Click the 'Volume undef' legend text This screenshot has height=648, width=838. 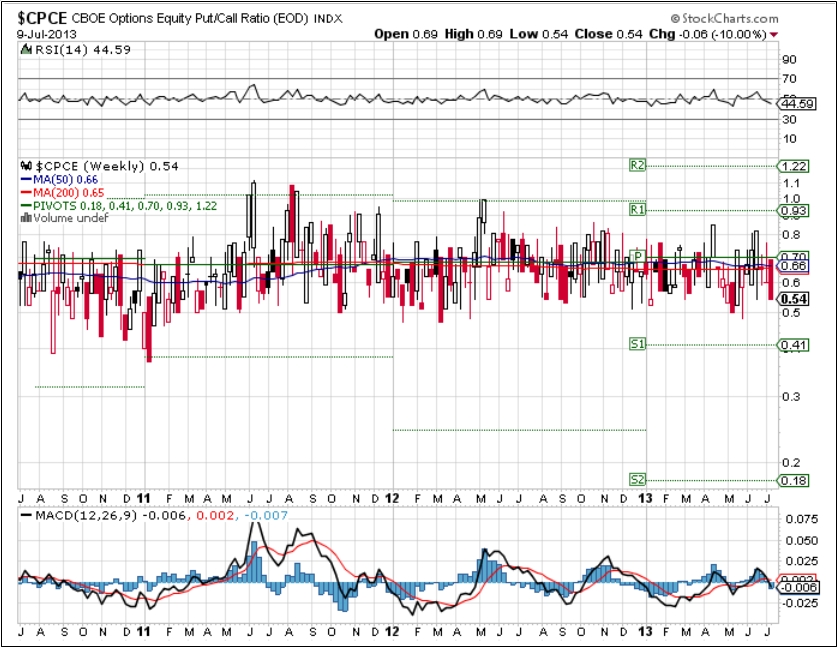pos(71,218)
